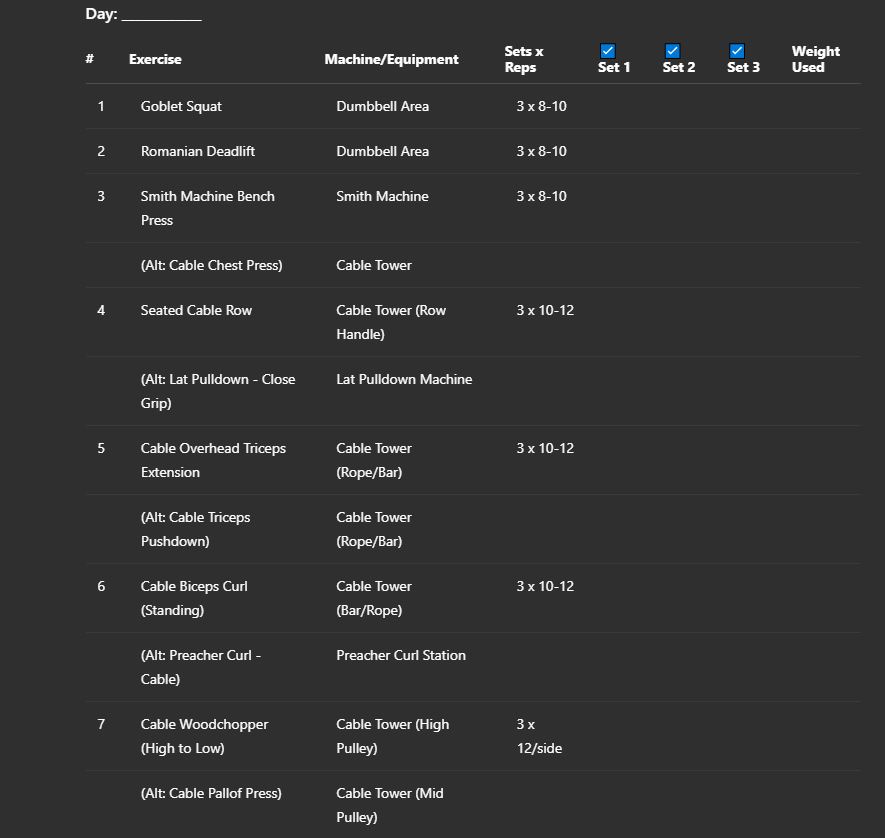Screen dimensions: 885x838
Task: Click the Alt: Cable Triceps Pushdown entry
Action: point(195,529)
